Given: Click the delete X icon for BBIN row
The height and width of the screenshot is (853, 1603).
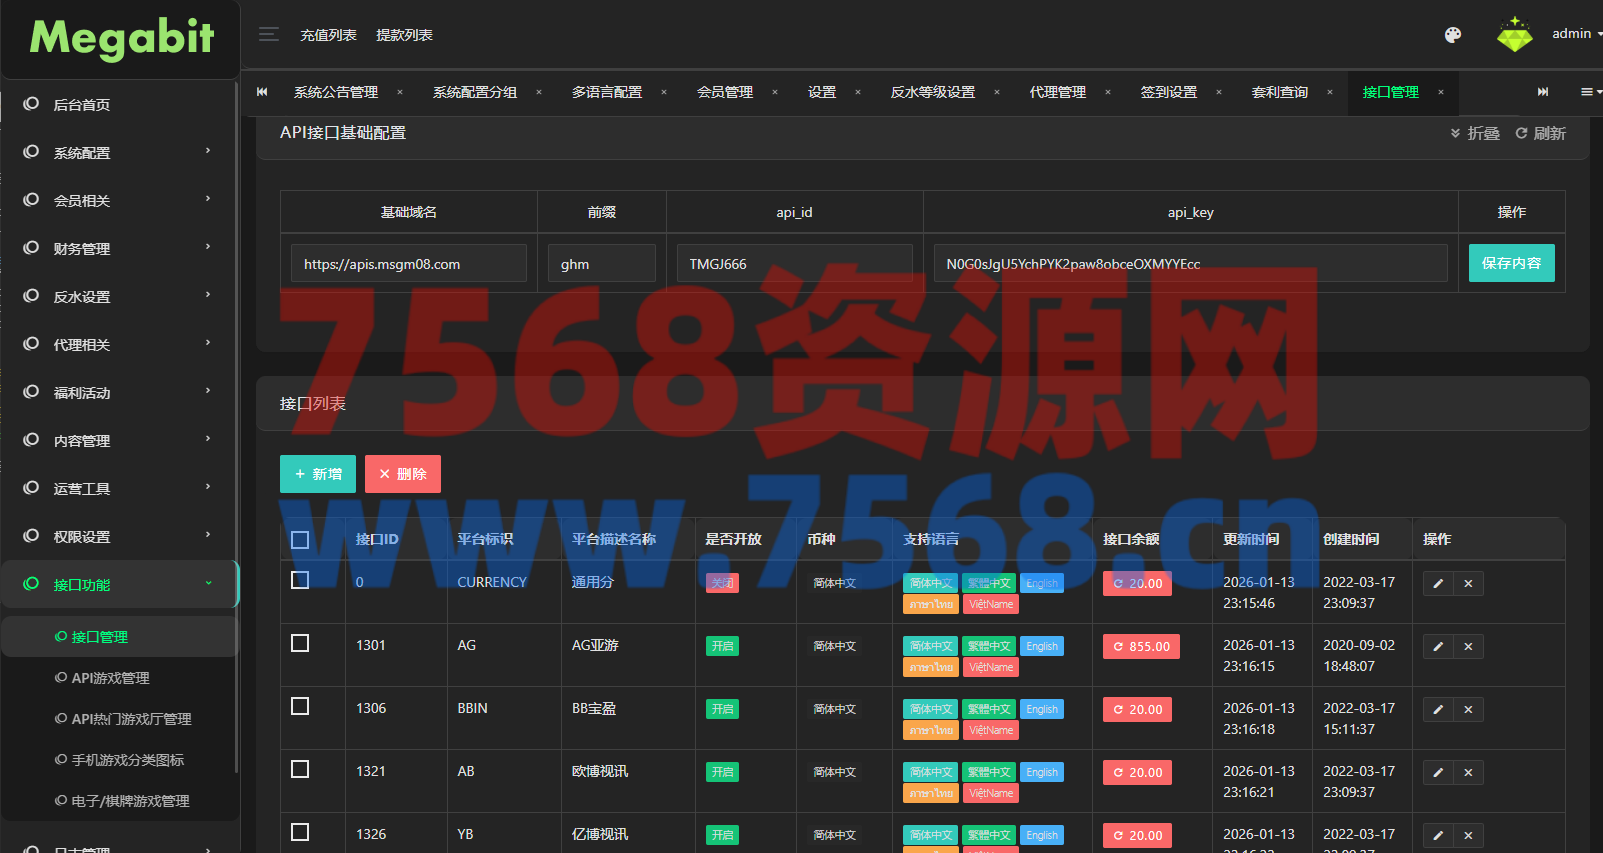Looking at the screenshot, I should tap(1468, 710).
